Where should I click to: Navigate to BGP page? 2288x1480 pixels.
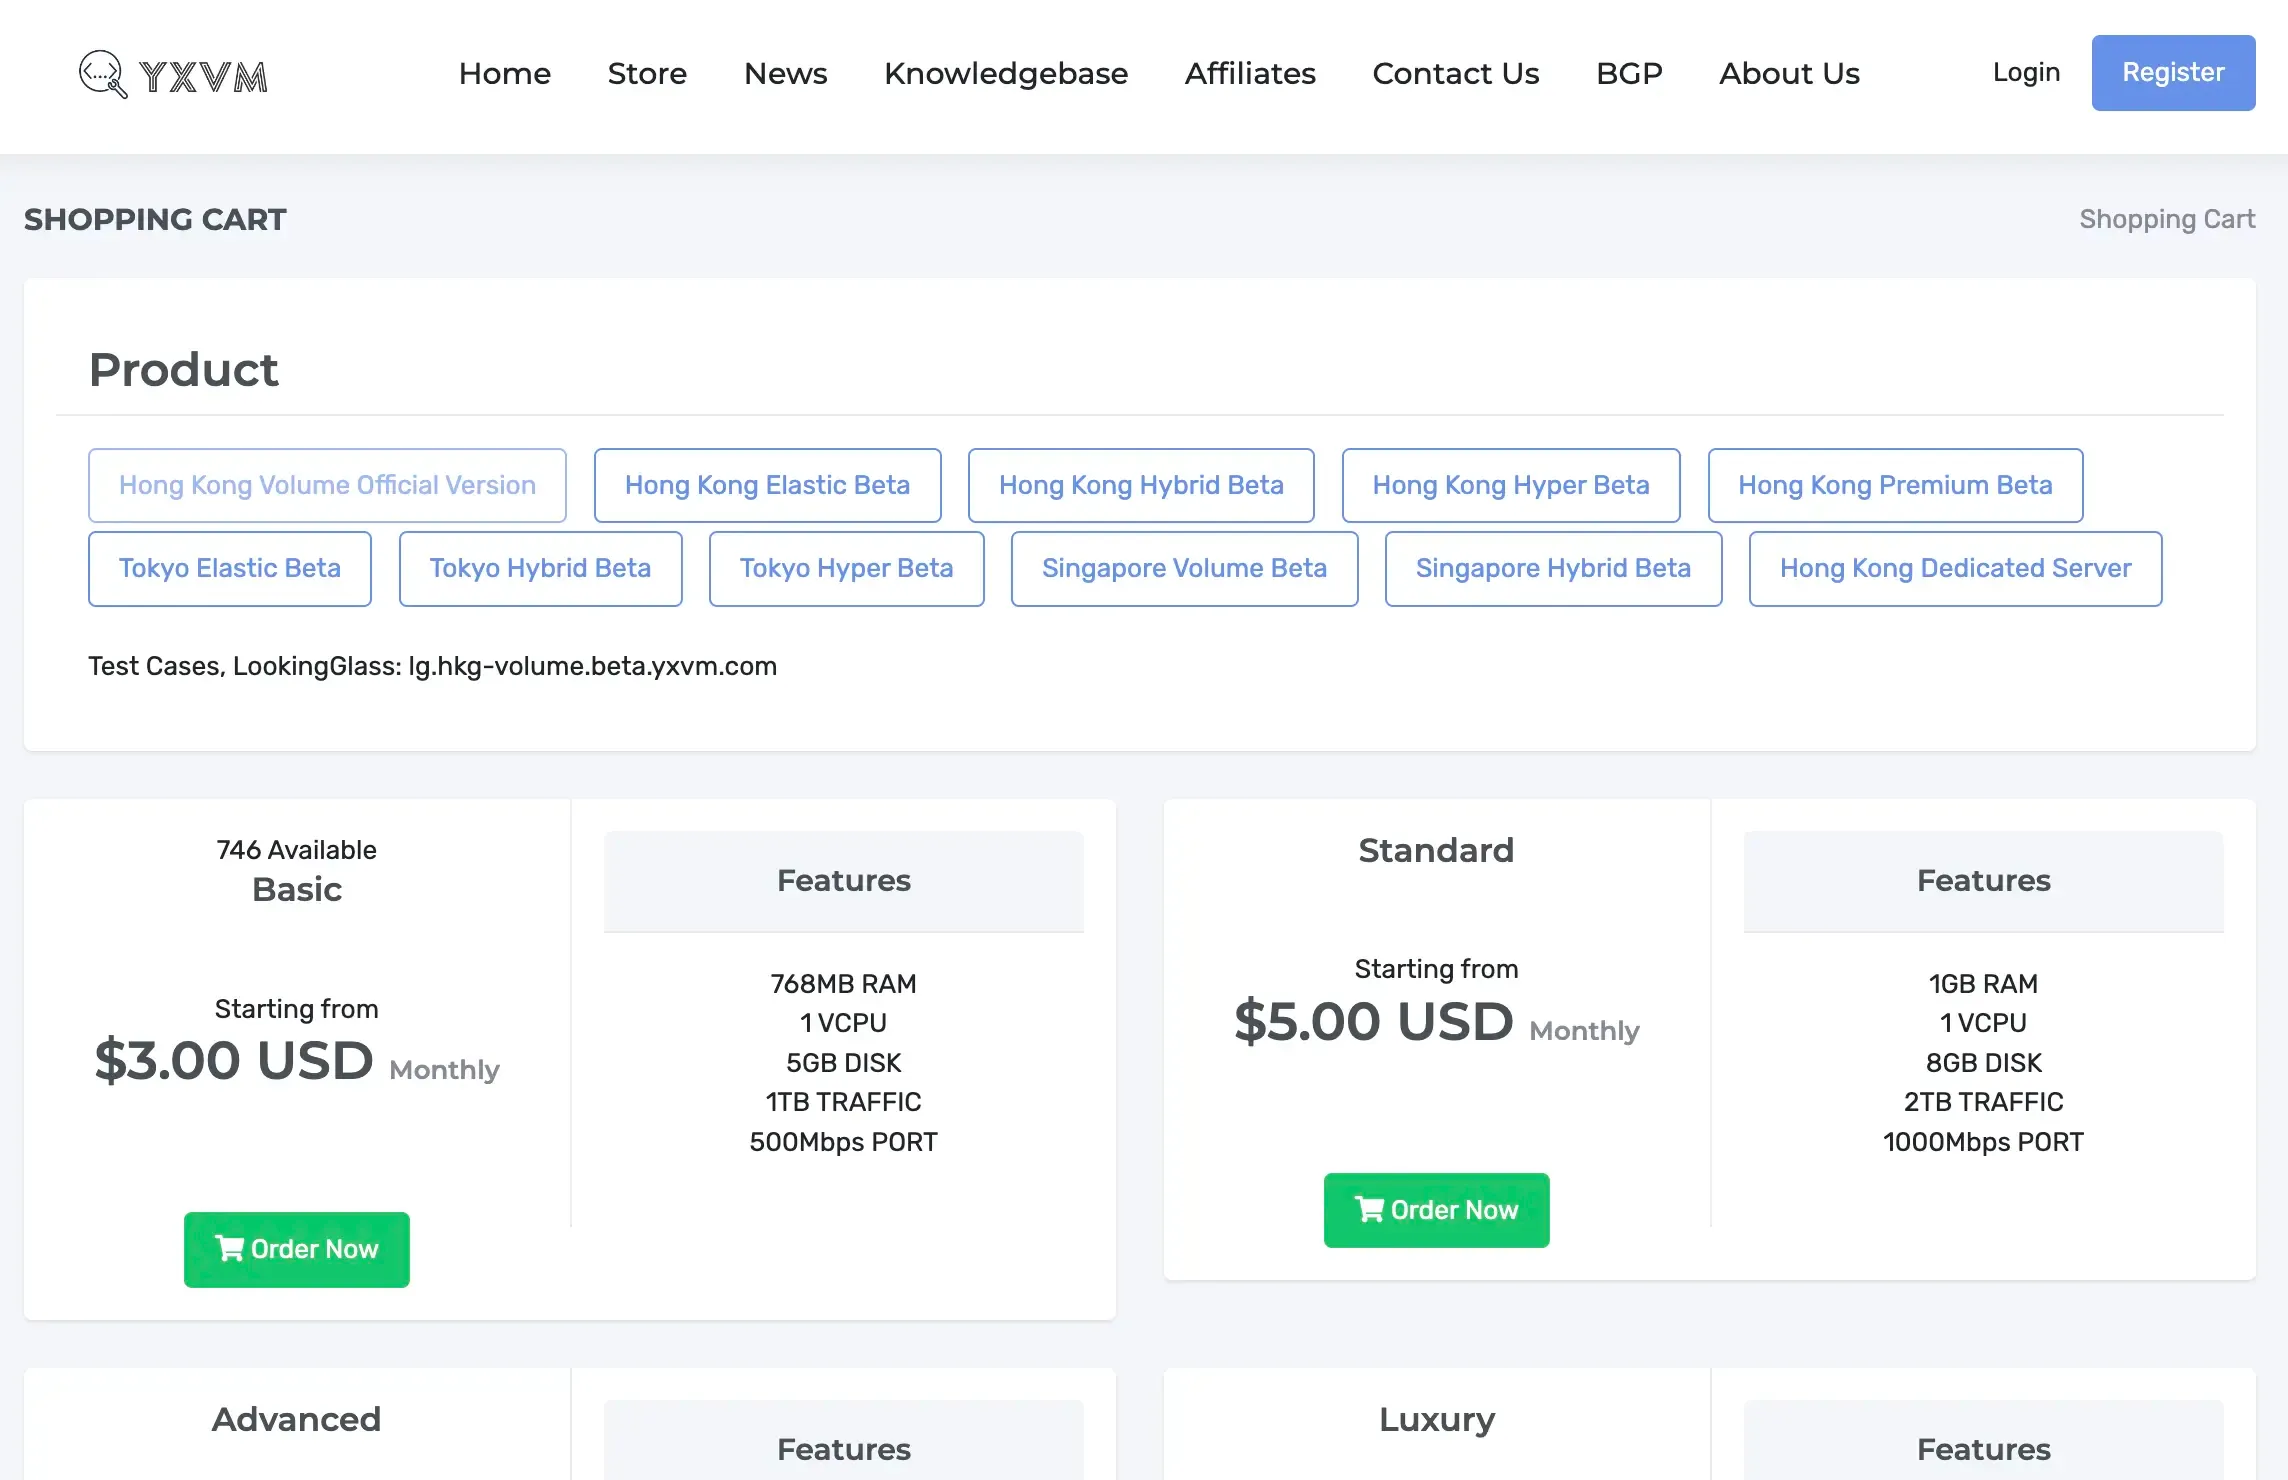(x=1628, y=73)
